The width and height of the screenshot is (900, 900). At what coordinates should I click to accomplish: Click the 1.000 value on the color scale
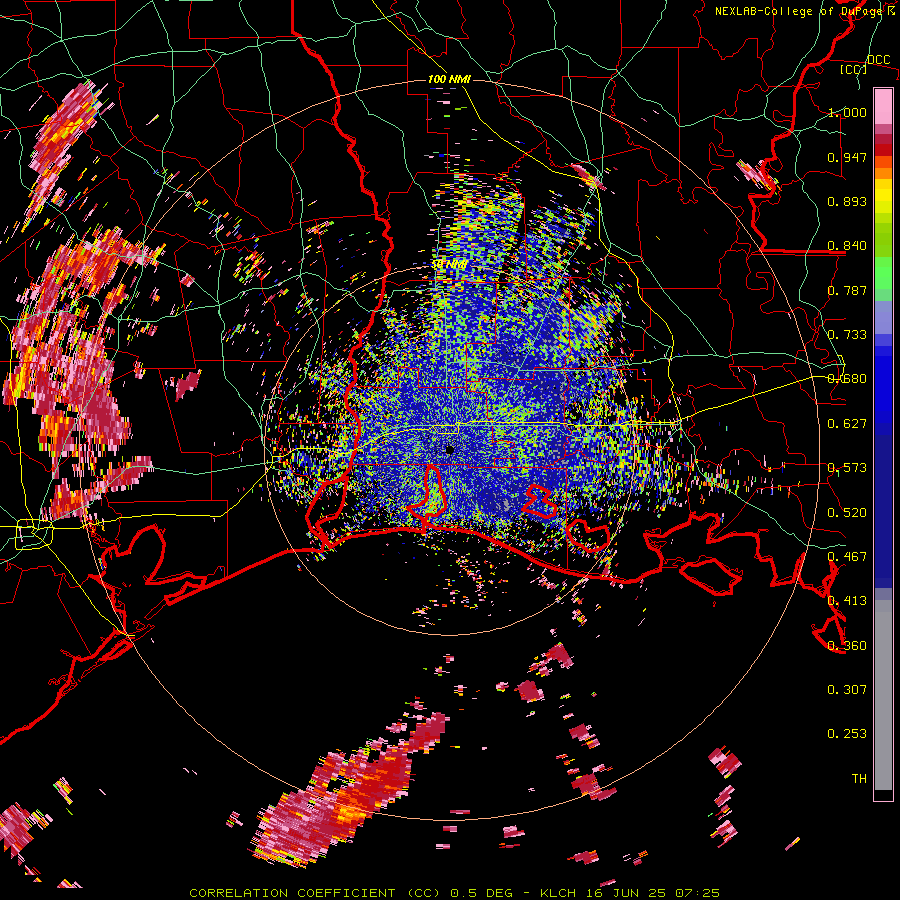tap(847, 112)
